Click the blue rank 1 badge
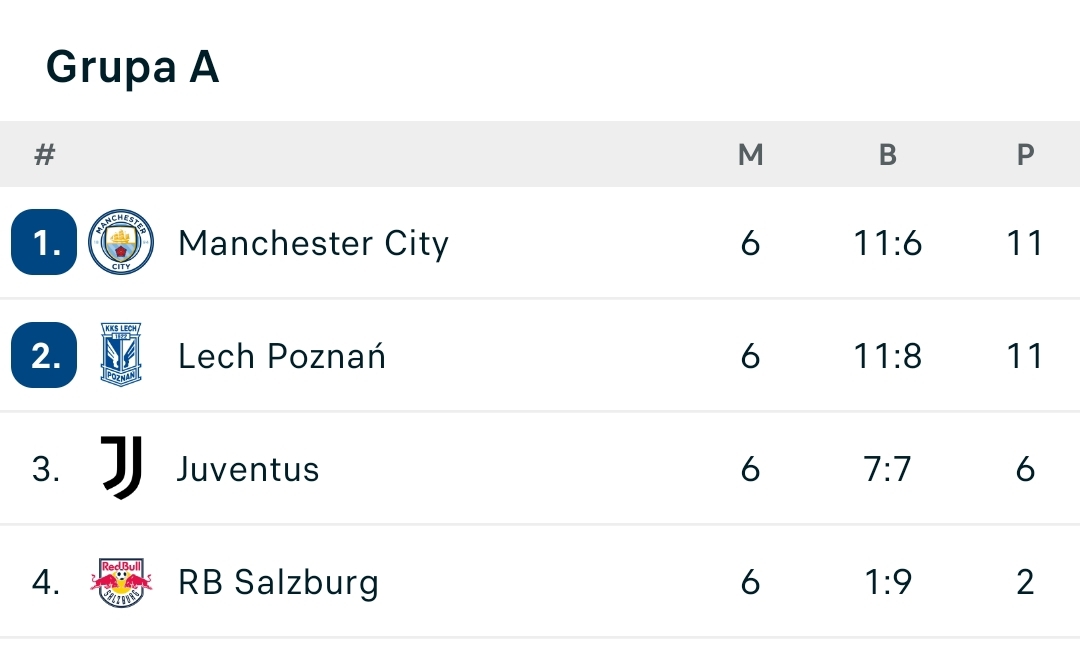Screen dimensions: 1080x671 click(x=44, y=243)
